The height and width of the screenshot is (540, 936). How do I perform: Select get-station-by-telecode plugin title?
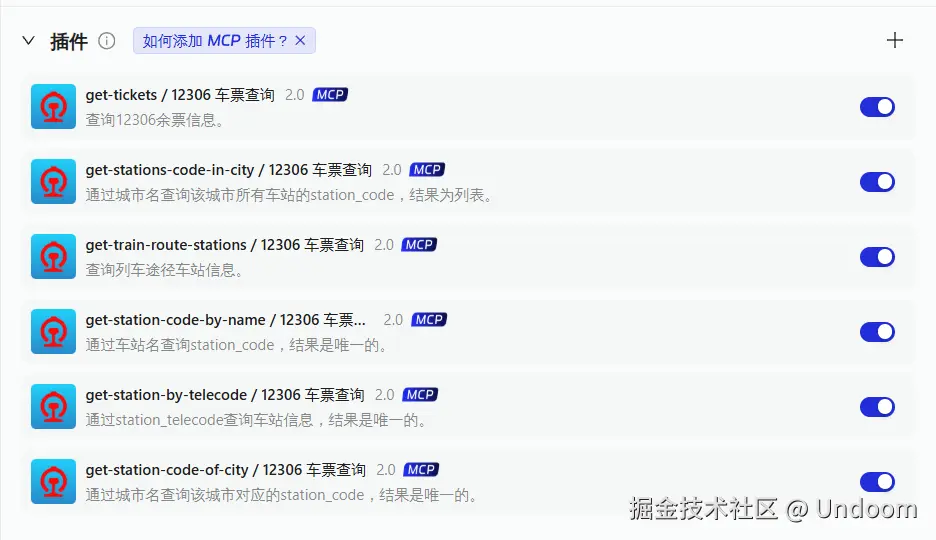tap(225, 395)
